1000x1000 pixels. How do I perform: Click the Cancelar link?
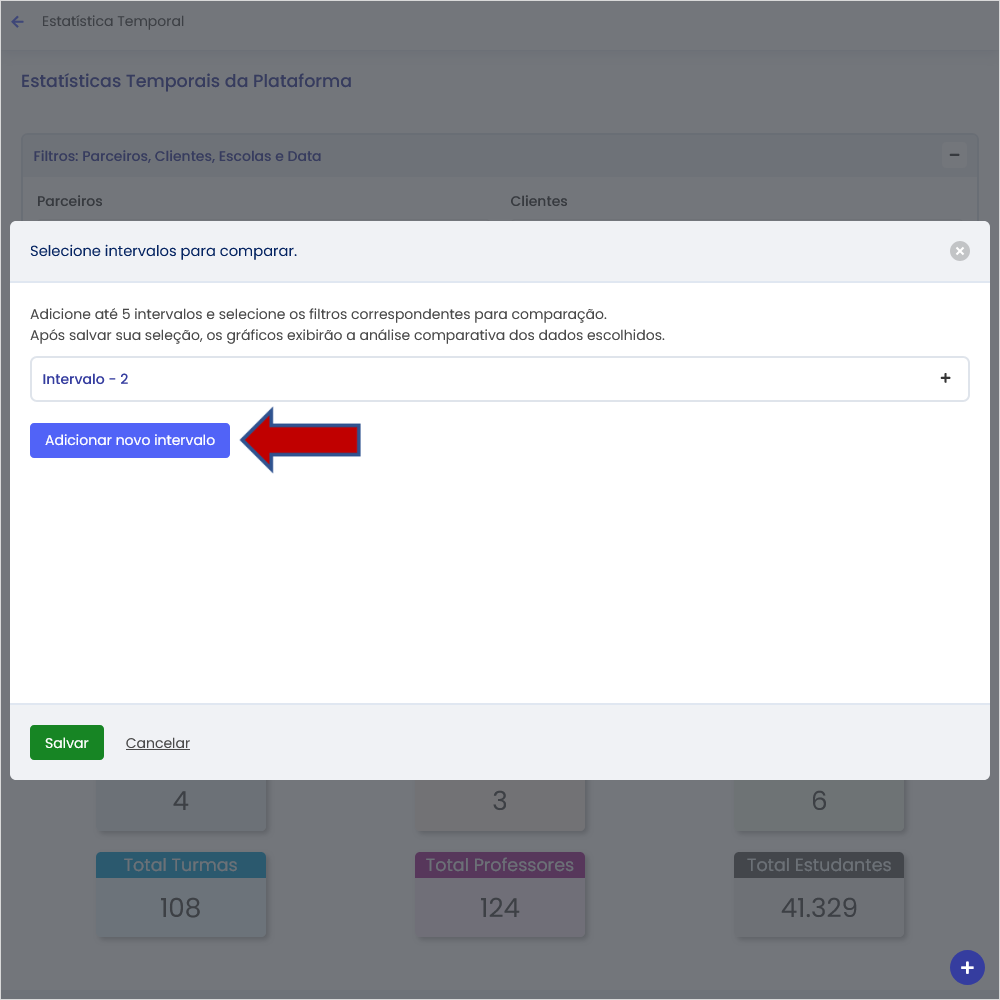pos(158,743)
